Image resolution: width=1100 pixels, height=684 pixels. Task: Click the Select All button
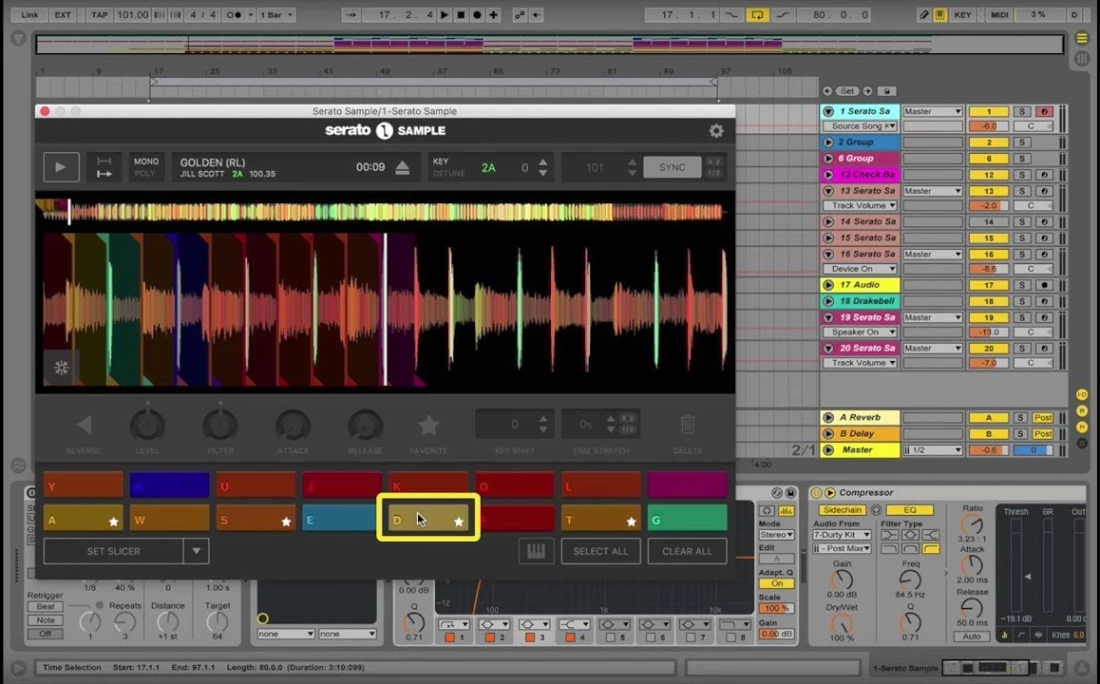[600, 551]
